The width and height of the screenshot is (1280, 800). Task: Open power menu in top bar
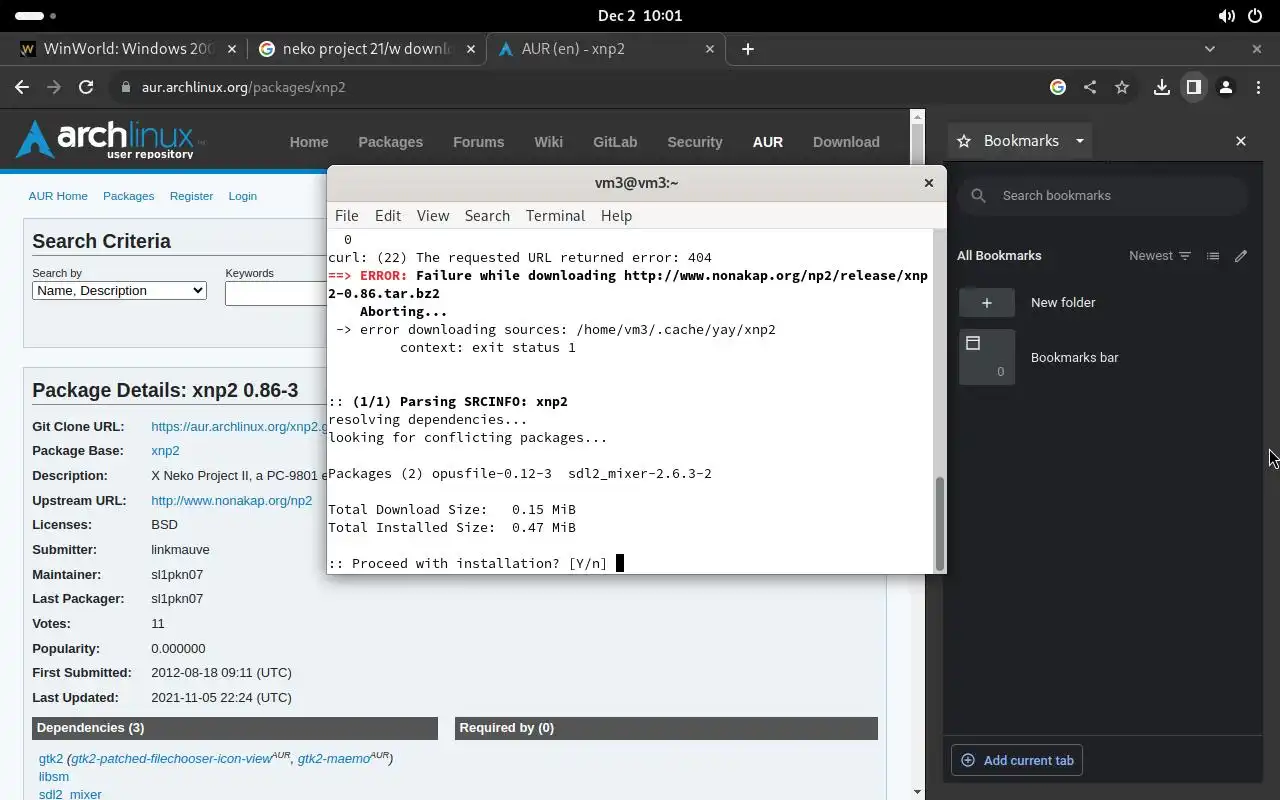click(1256, 16)
